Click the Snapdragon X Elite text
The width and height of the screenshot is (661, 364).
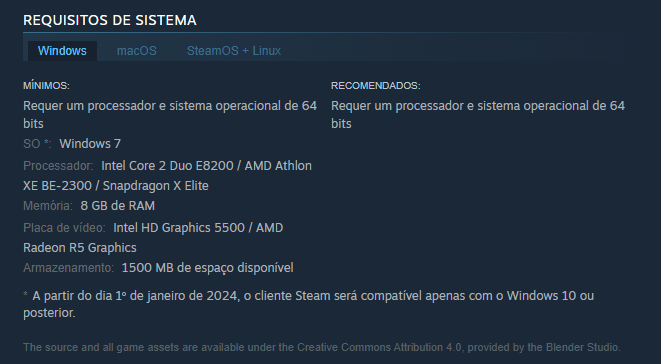156,186
